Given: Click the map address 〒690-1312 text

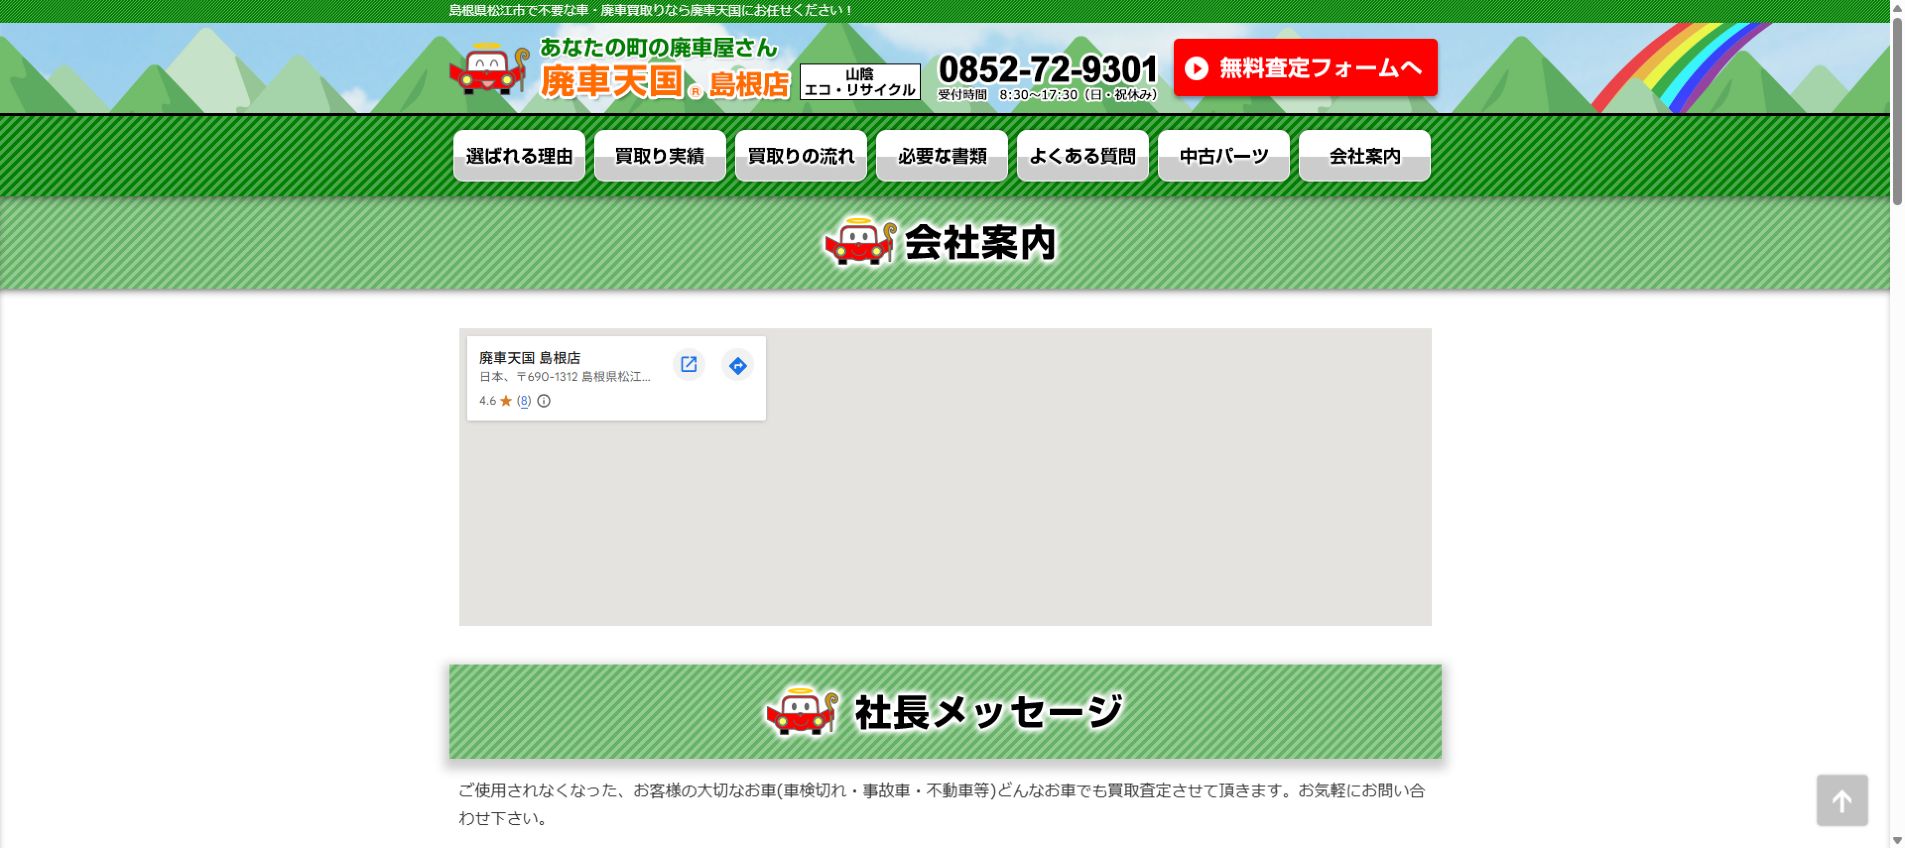Looking at the screenshot, I should [x=565, y=377].
